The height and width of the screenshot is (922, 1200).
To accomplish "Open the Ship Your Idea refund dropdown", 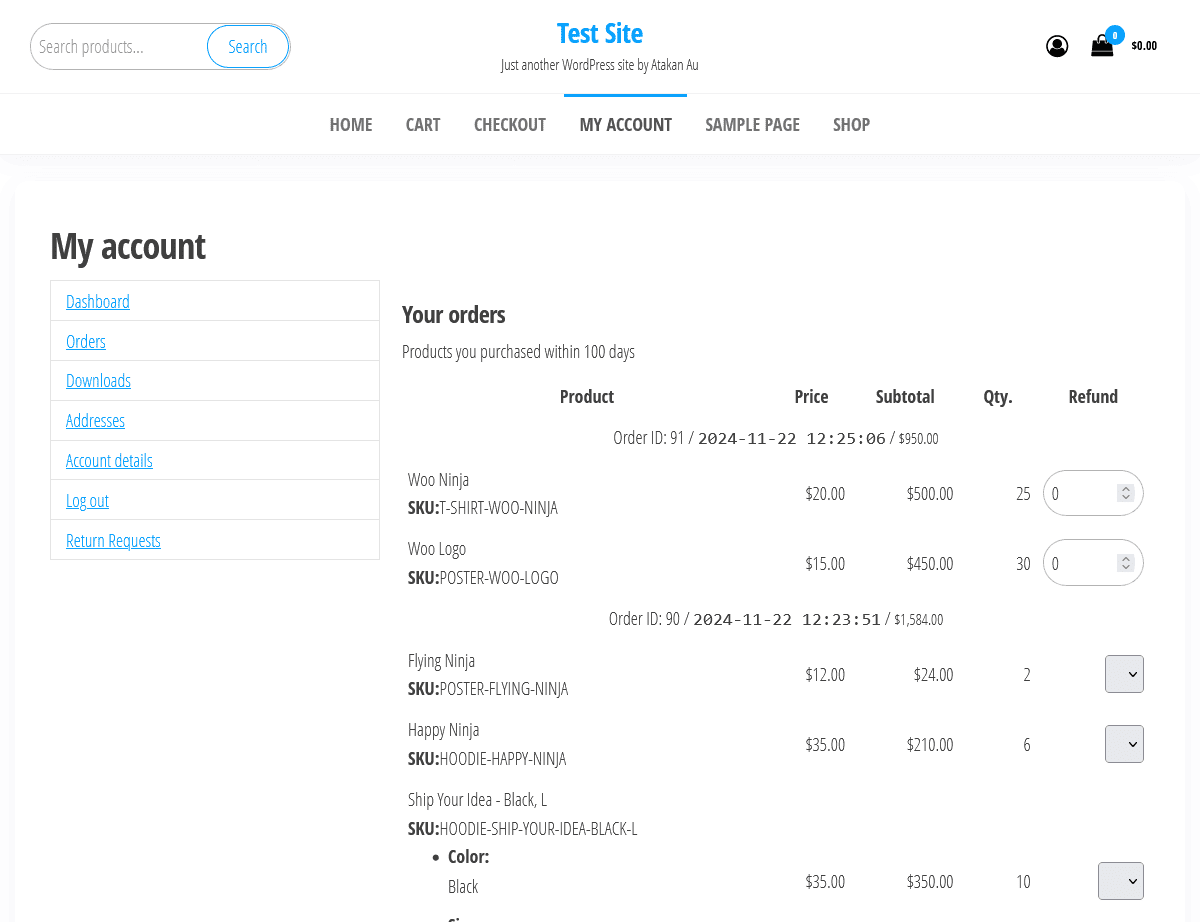I will [x=1121, y=881].
